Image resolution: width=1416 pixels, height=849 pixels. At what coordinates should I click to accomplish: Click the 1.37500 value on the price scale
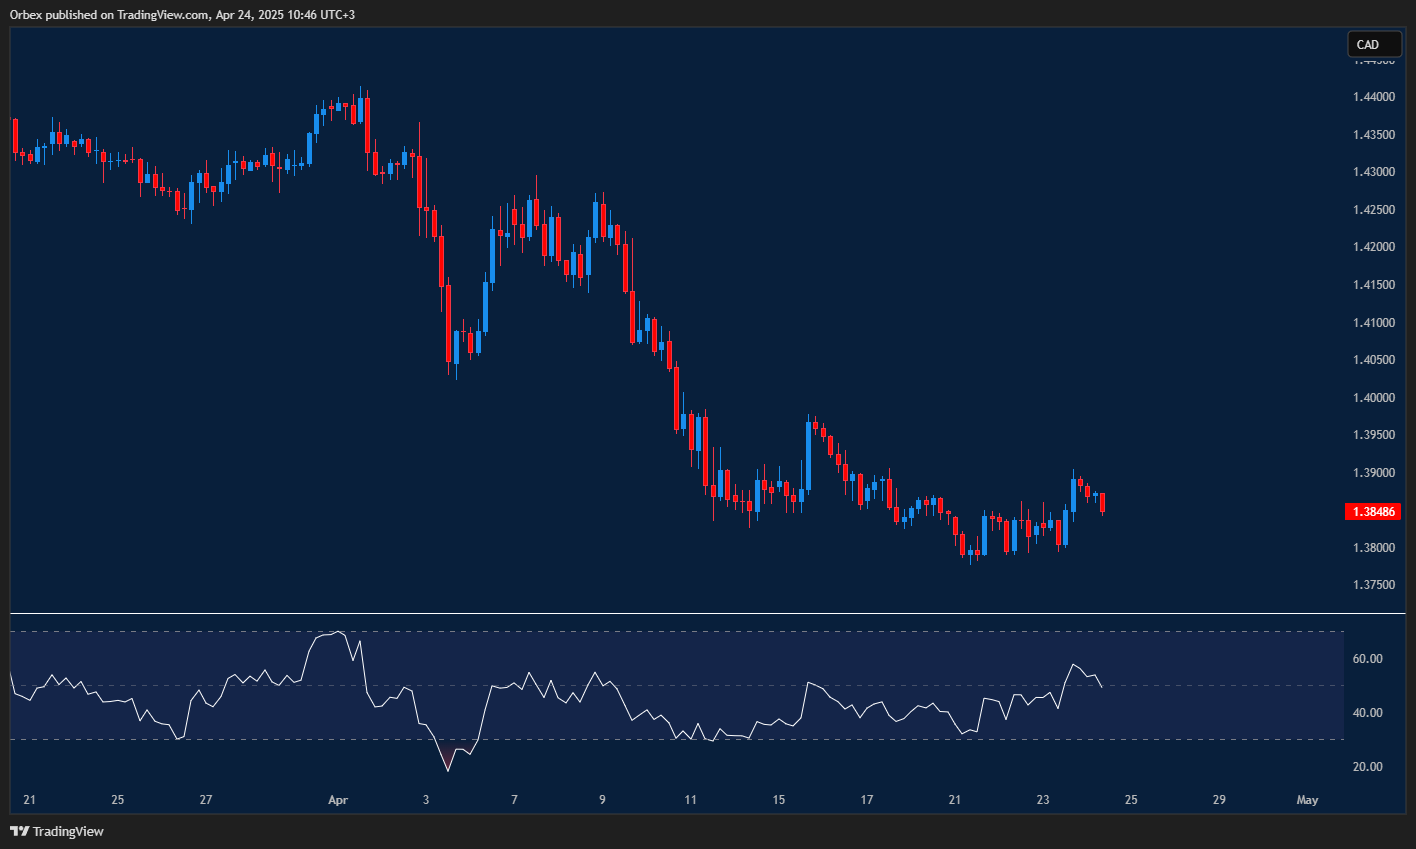tap(1373, 584)
